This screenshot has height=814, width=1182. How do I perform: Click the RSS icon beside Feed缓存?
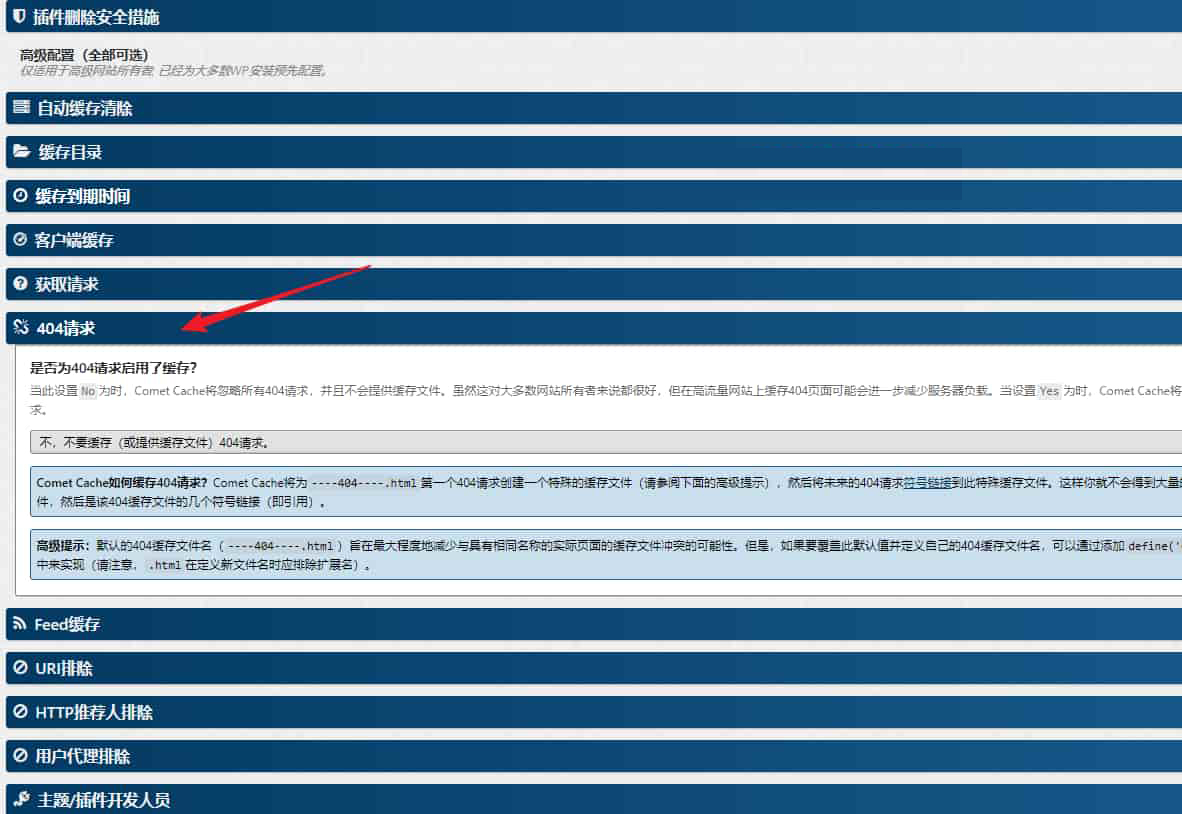coord(20,623)
